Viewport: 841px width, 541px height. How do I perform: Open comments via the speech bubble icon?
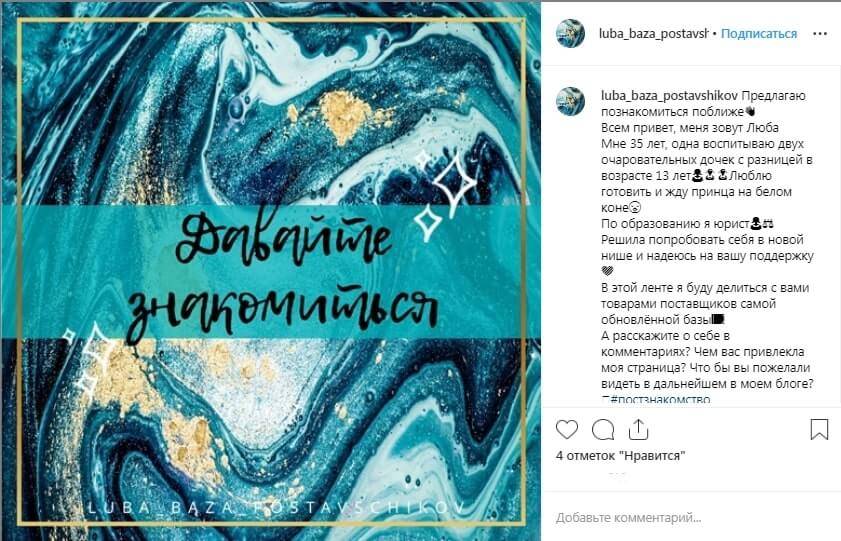[603, 430]
